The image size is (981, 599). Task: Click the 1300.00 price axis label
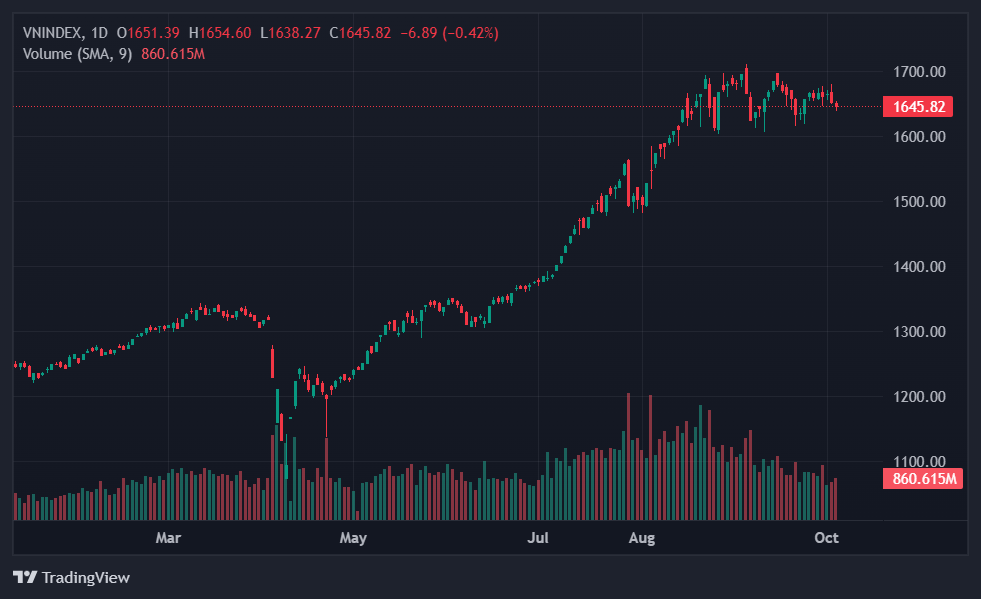coord(920,332)
